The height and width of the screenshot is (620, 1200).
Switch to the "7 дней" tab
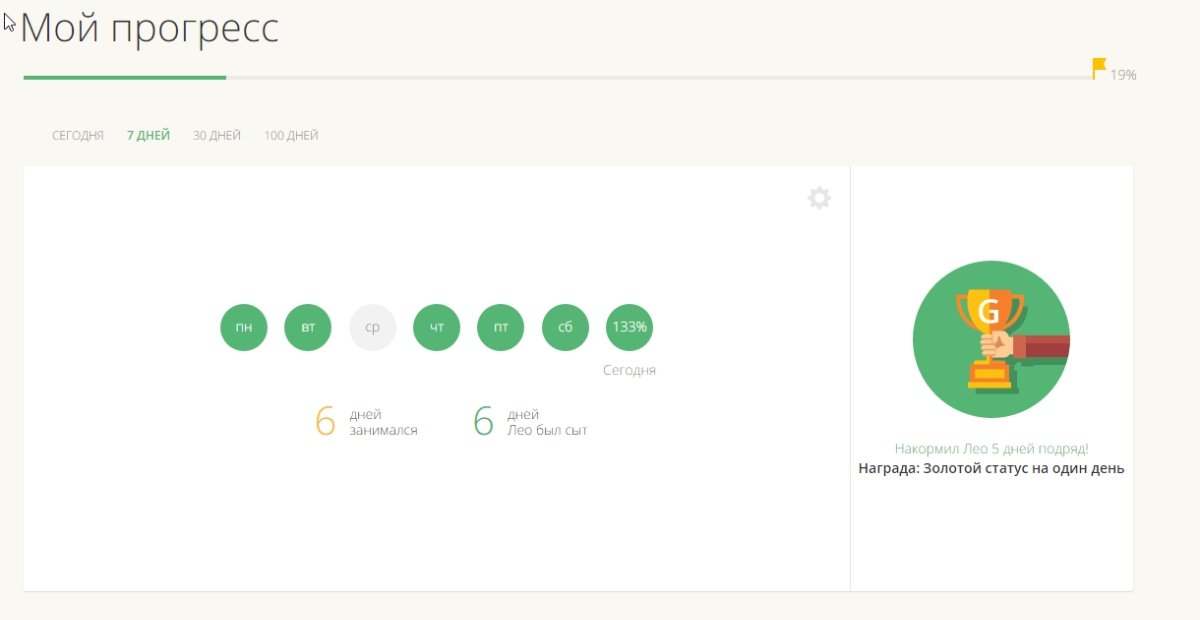click(148, 136)
